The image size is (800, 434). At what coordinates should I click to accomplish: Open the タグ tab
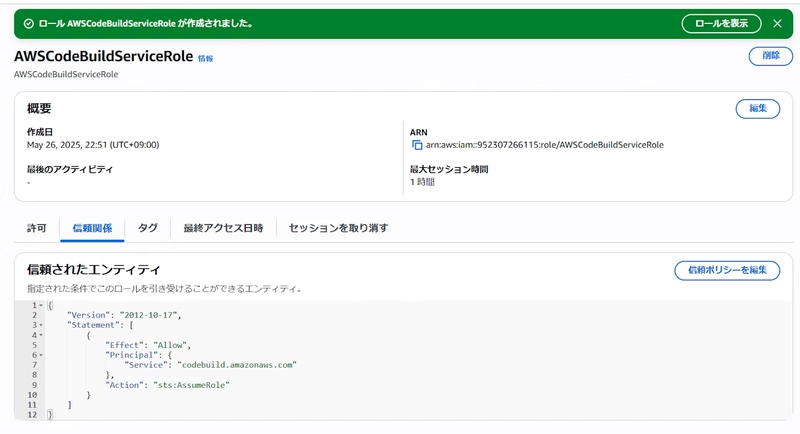coord(147,228)
